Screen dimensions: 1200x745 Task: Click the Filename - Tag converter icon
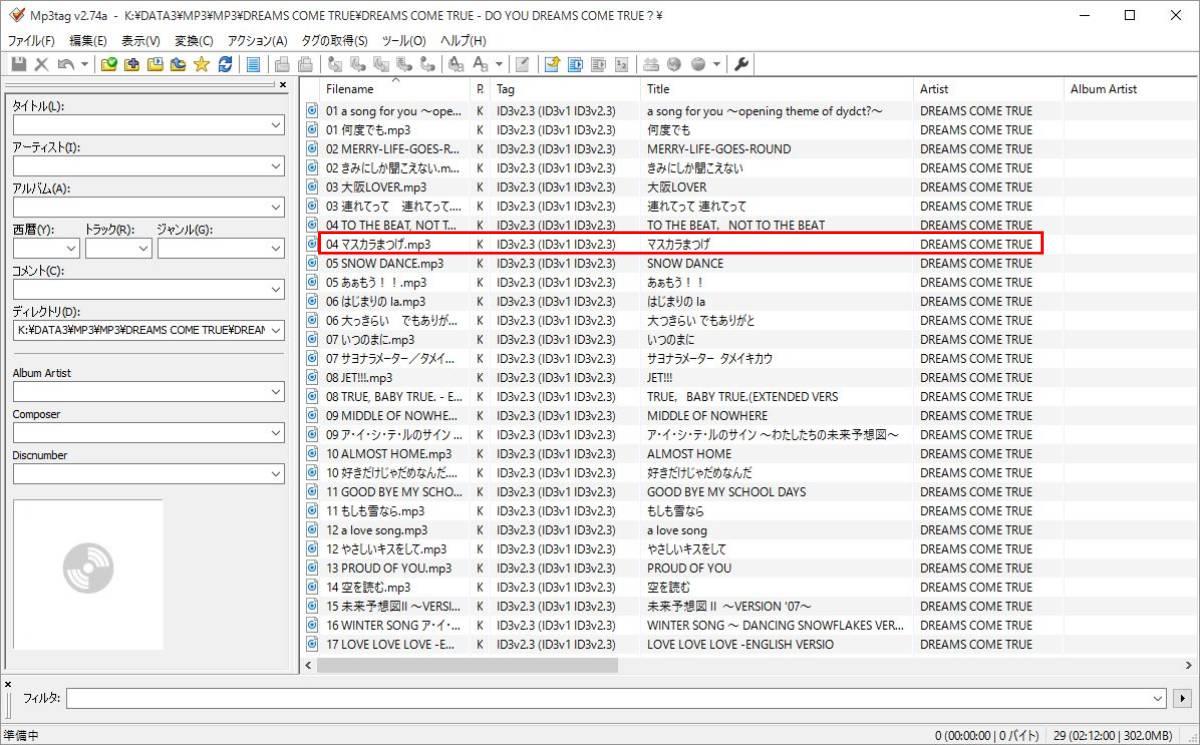click(358, 64)
